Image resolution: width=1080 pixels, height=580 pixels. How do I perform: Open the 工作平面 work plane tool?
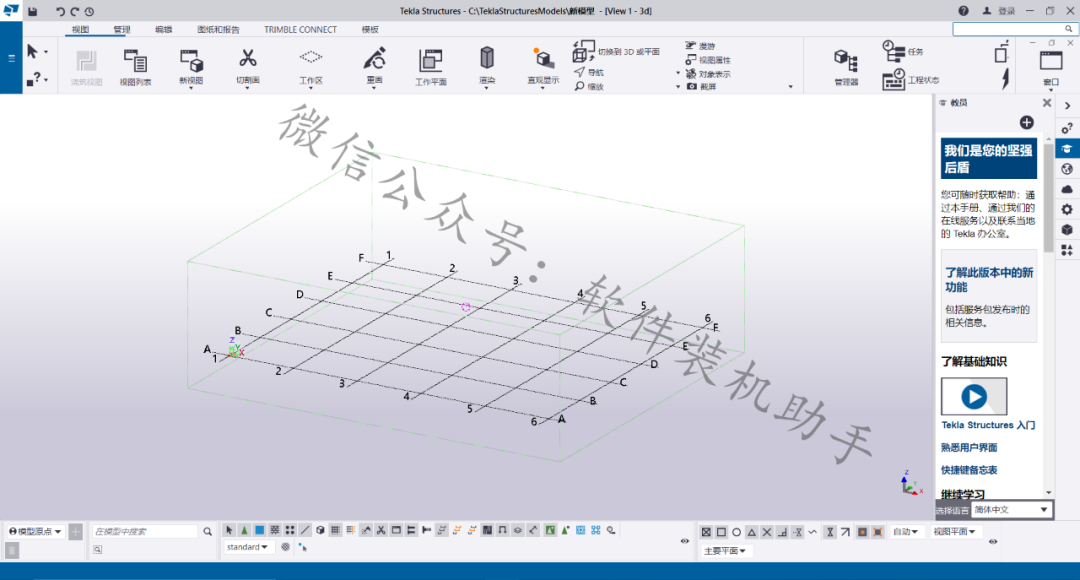pyautogui.click(x=430, y=67)
